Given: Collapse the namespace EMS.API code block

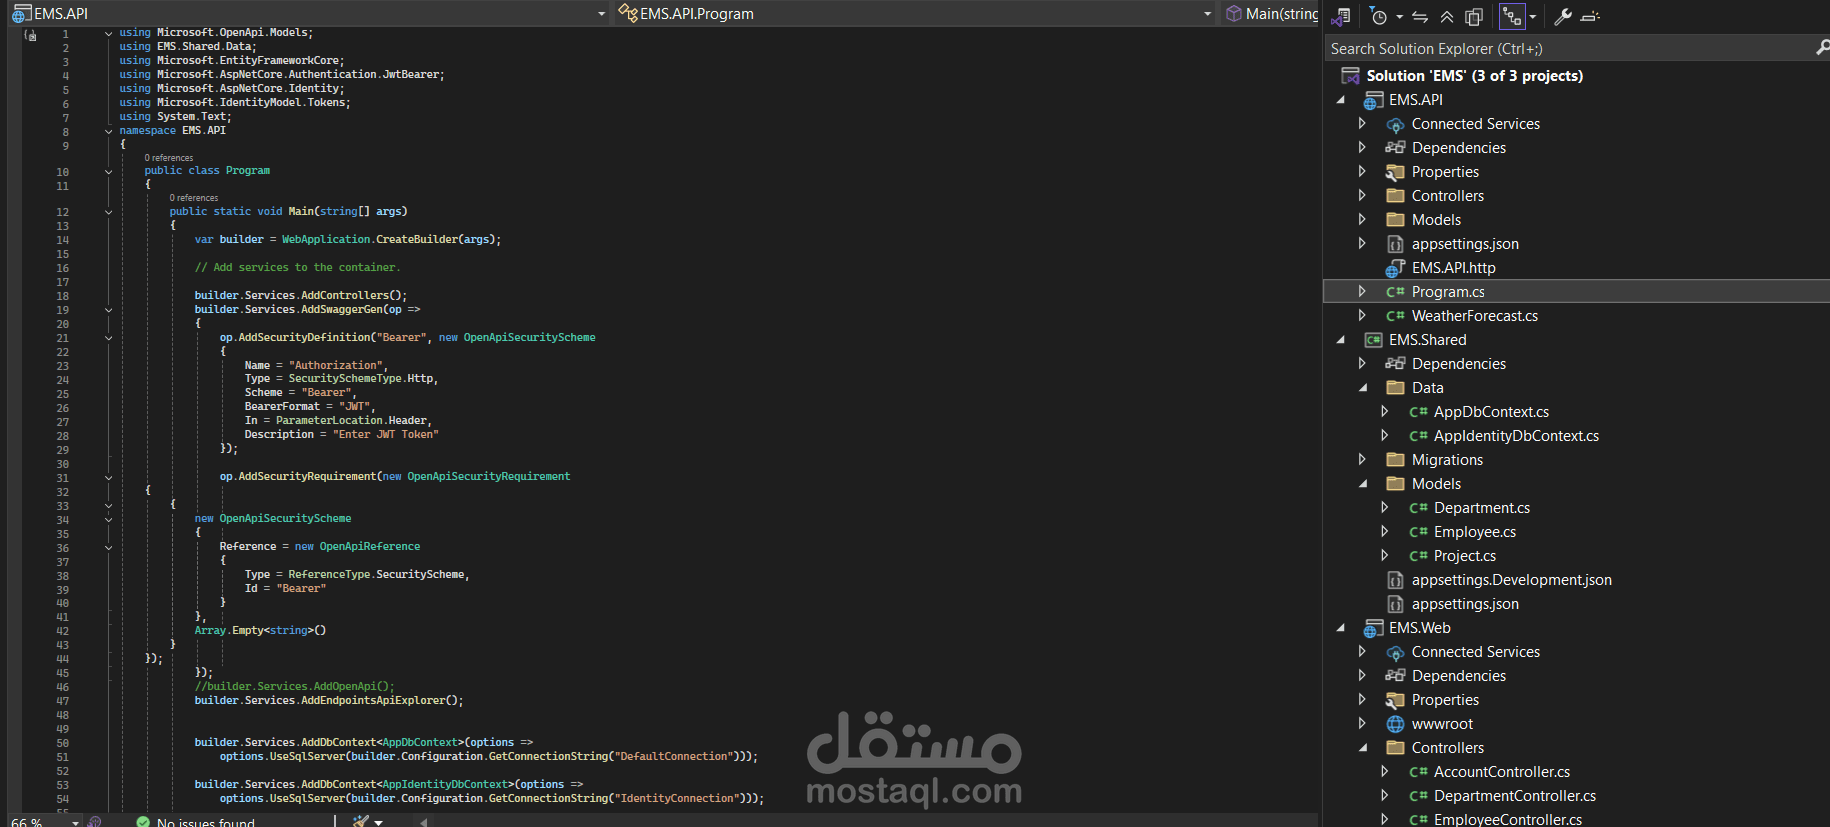Looking at the screenshot, I should coord(108,131).
